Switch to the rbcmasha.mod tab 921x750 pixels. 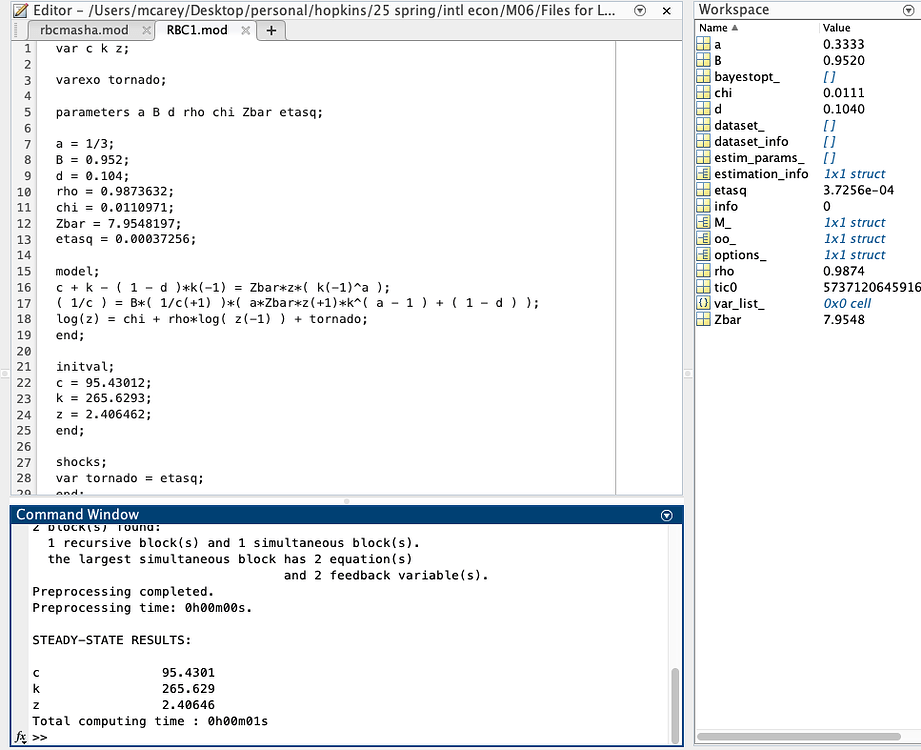(84, 30)
